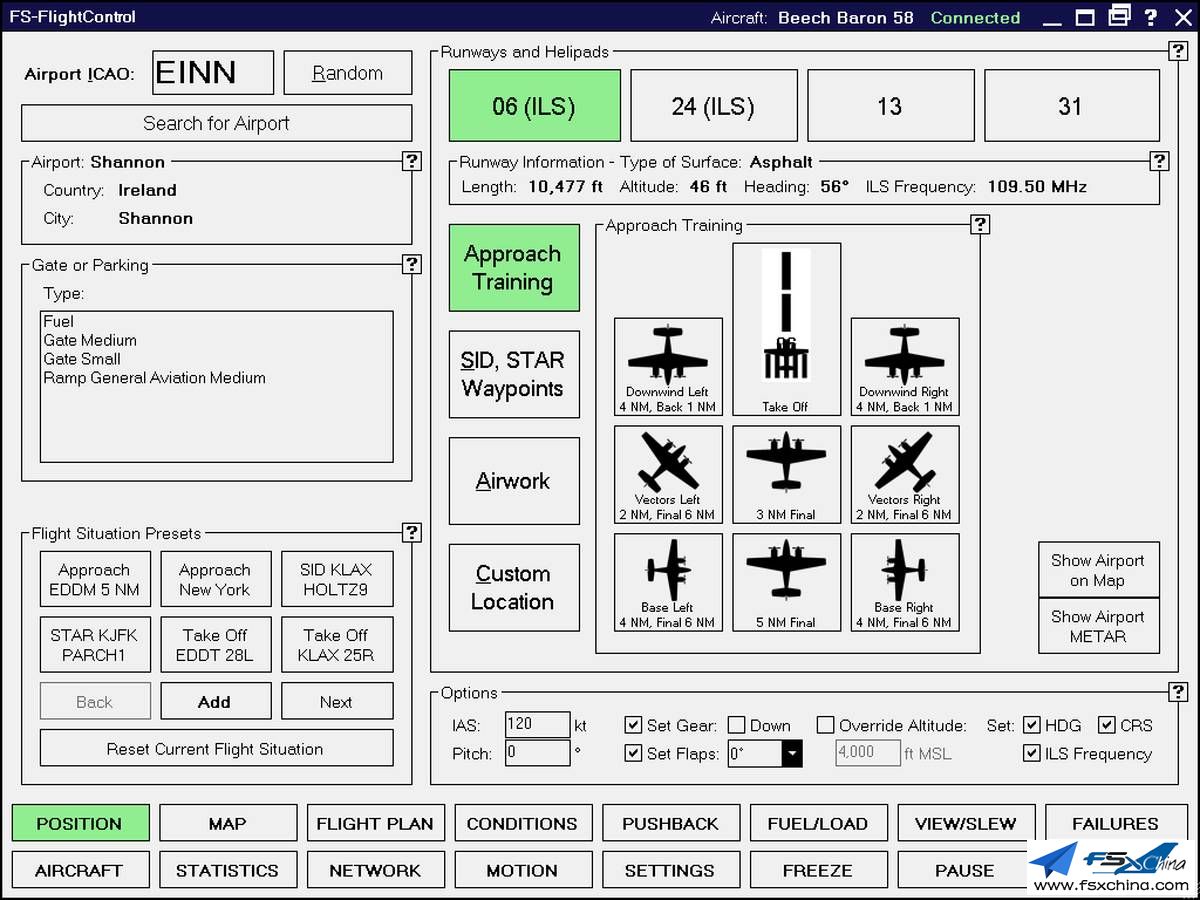Open the NETWORK tab
Viewport: 1200px width, 900px height.
[375, 870]
